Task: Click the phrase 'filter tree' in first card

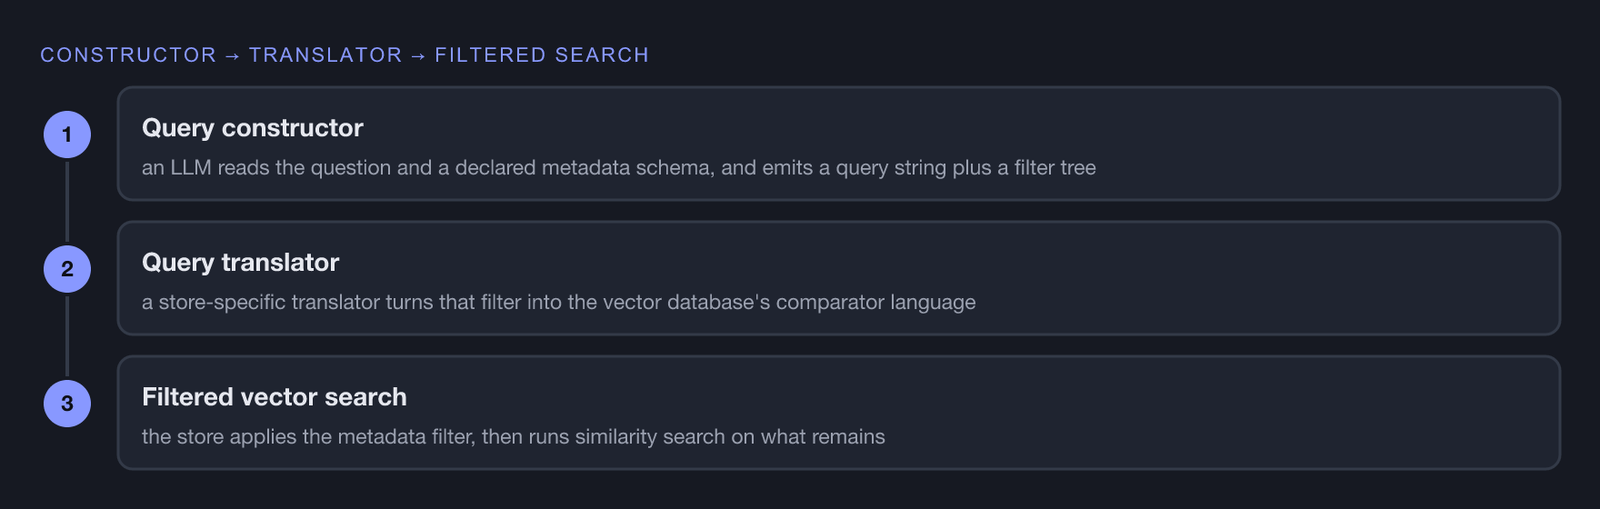Action: point(1055,168)
